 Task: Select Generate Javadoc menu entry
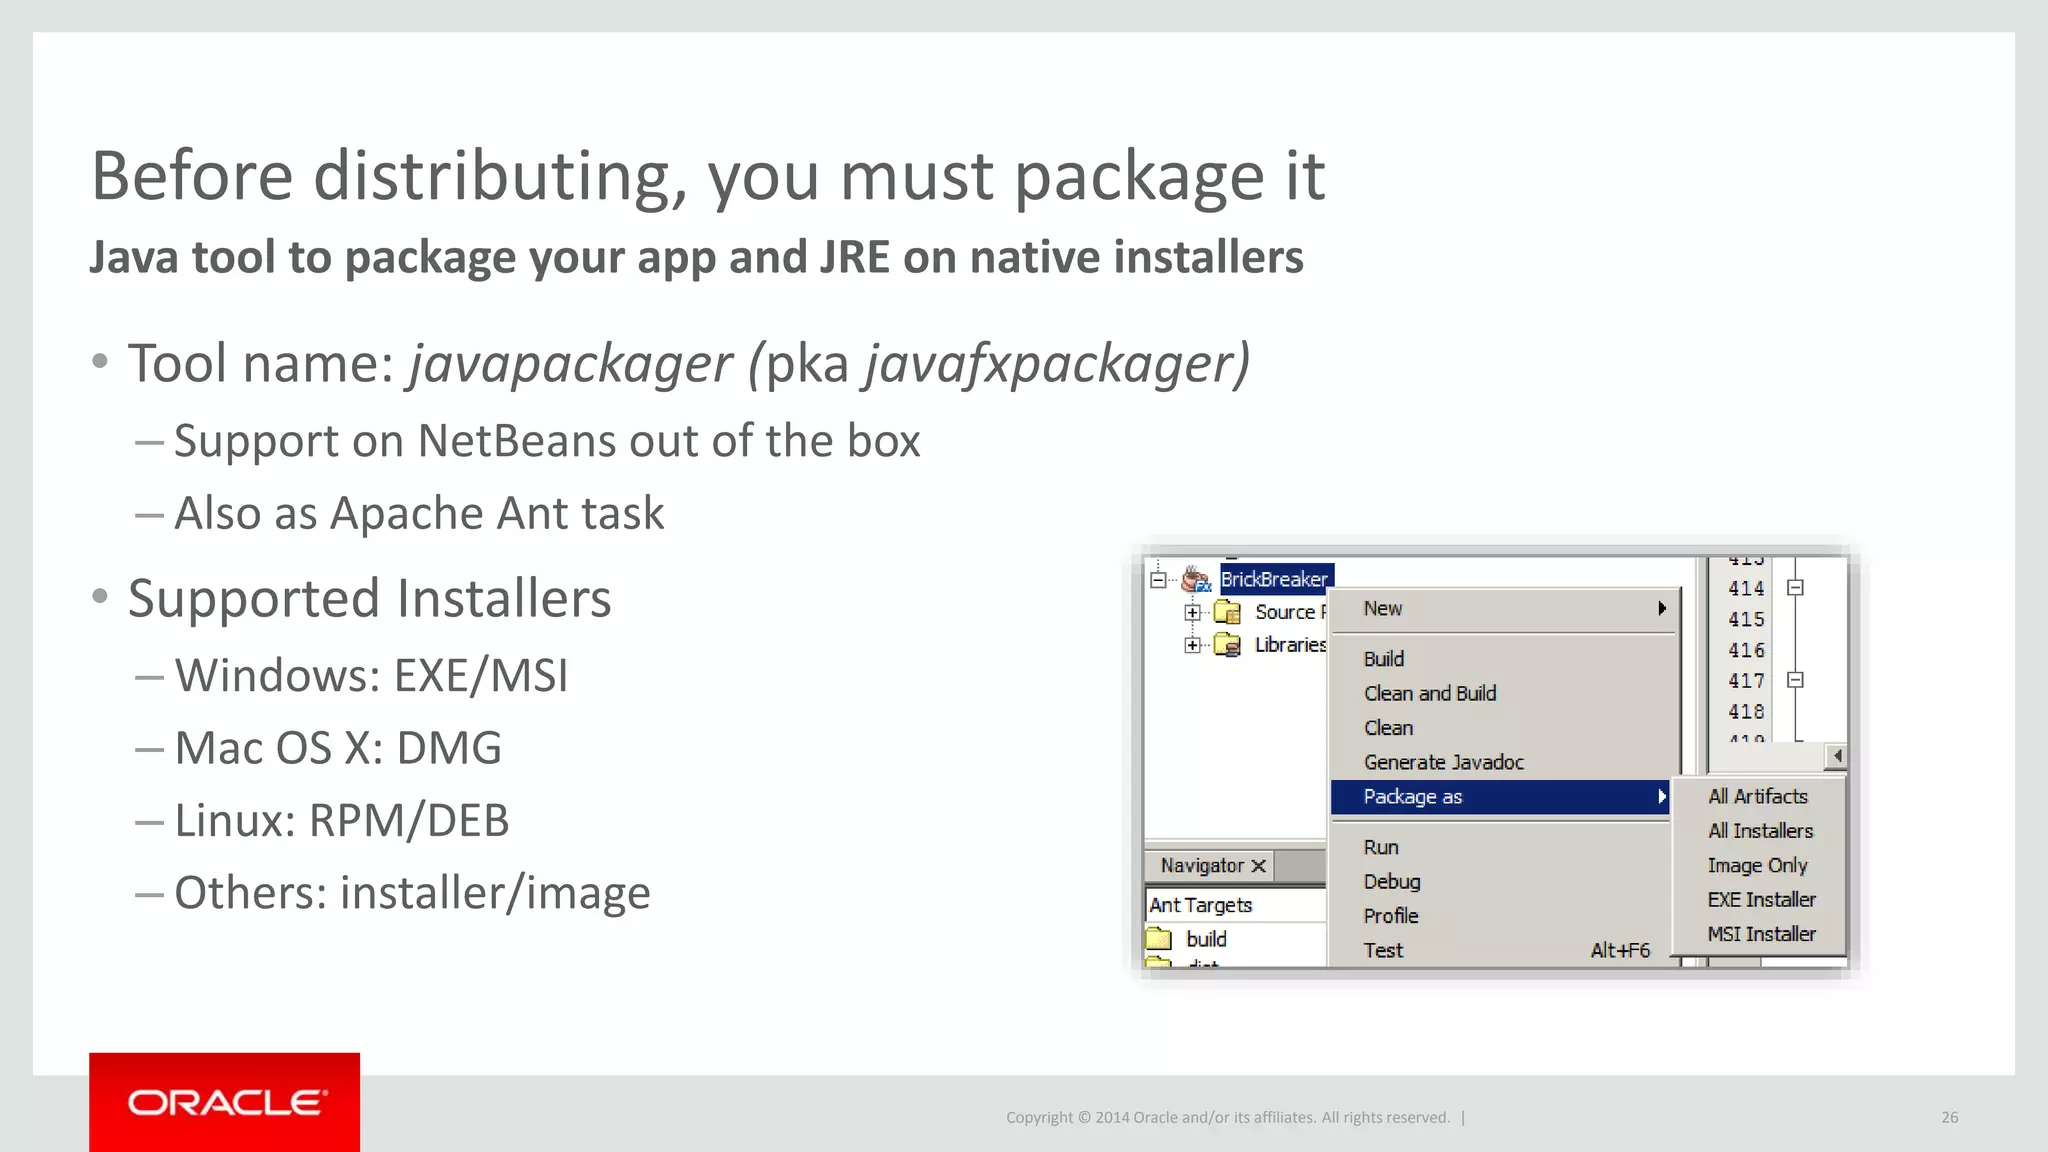click(1443, 762)
